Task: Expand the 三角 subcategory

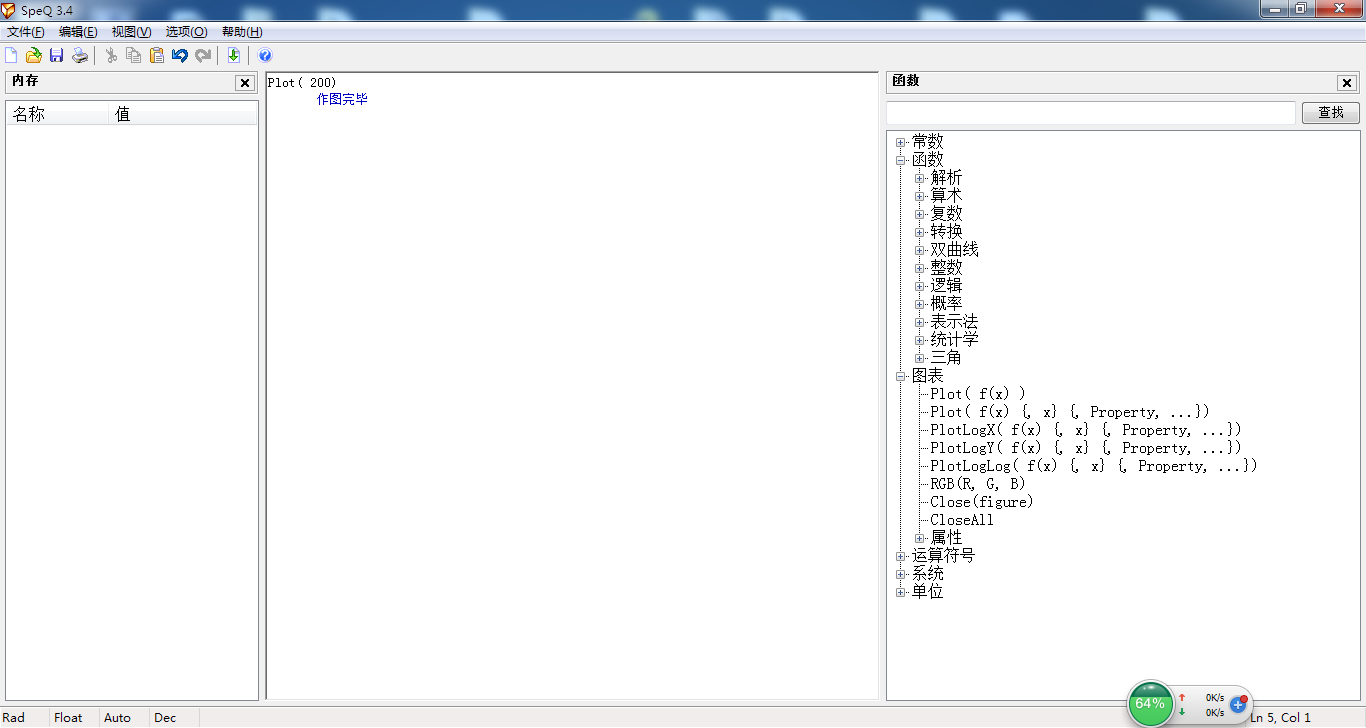Action: tap(921, 358)
